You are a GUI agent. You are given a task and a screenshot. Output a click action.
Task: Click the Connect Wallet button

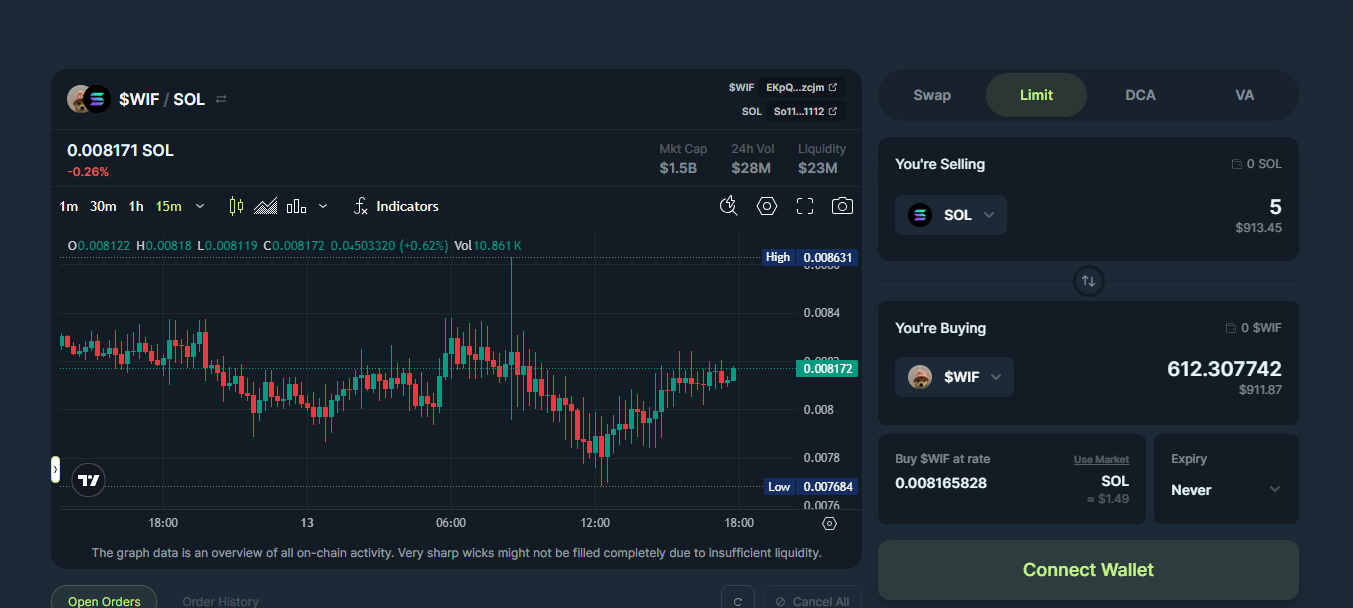[x=1088, y=570]
